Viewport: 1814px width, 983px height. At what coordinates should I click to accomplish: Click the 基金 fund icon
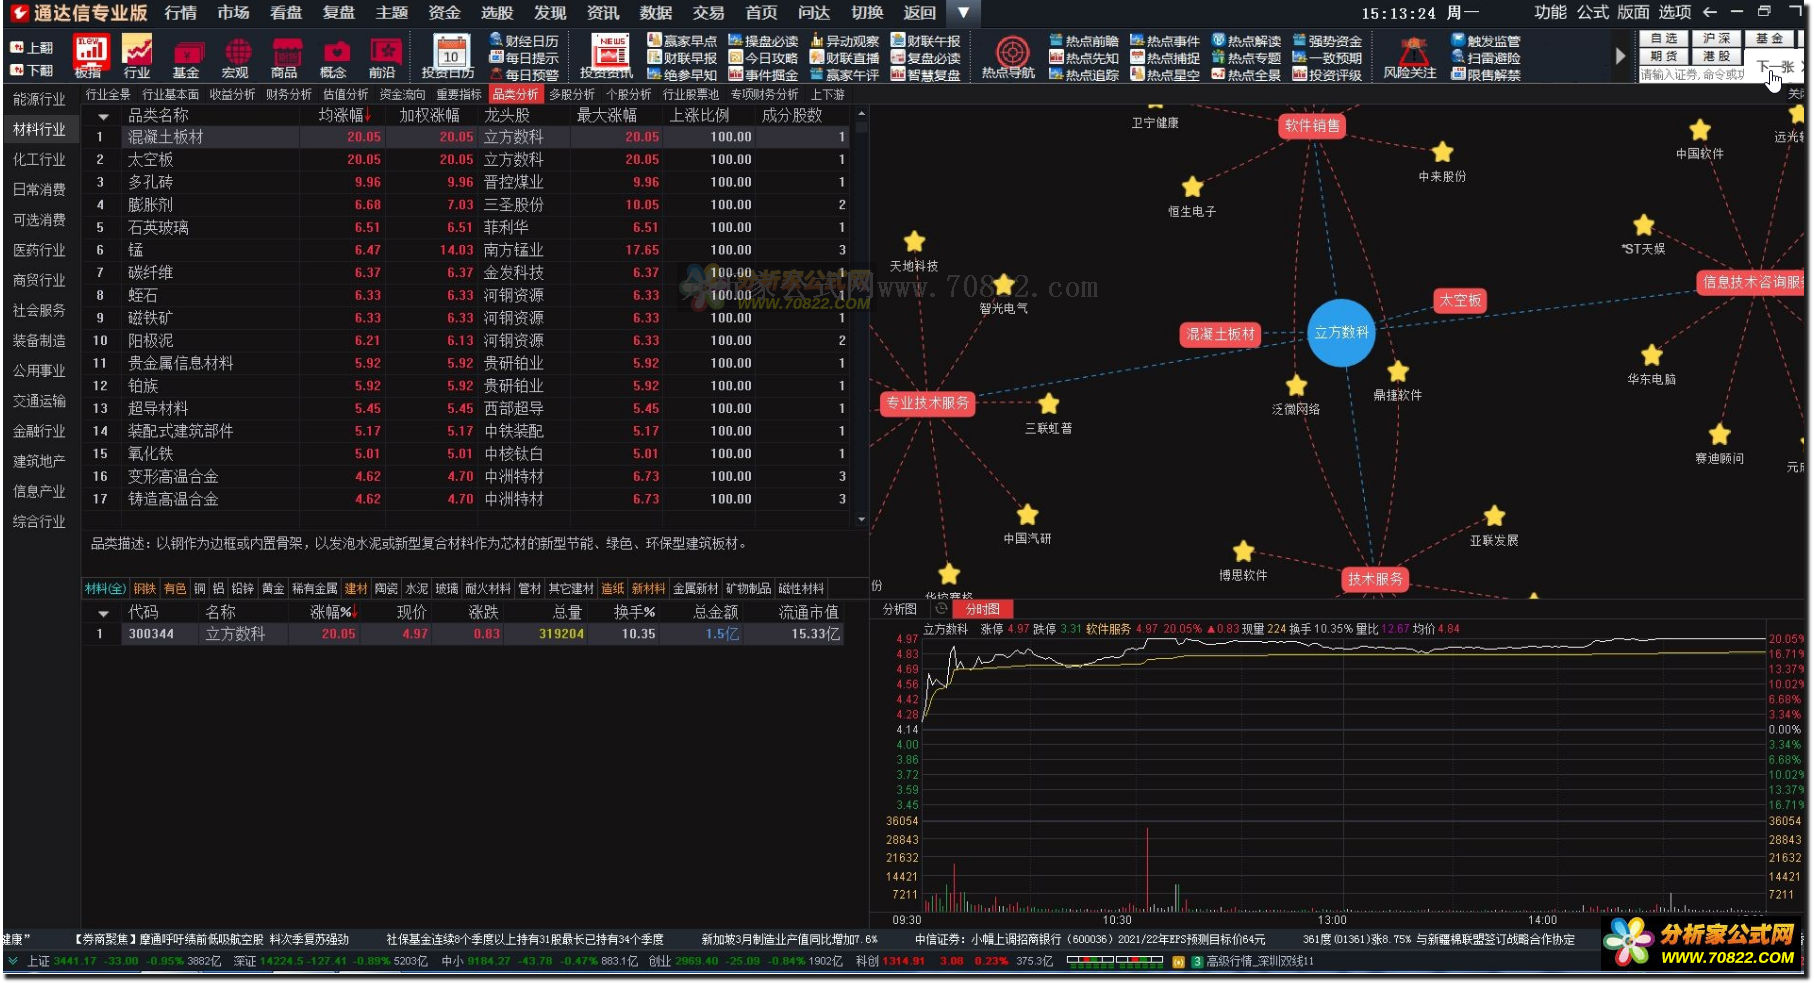187,58
